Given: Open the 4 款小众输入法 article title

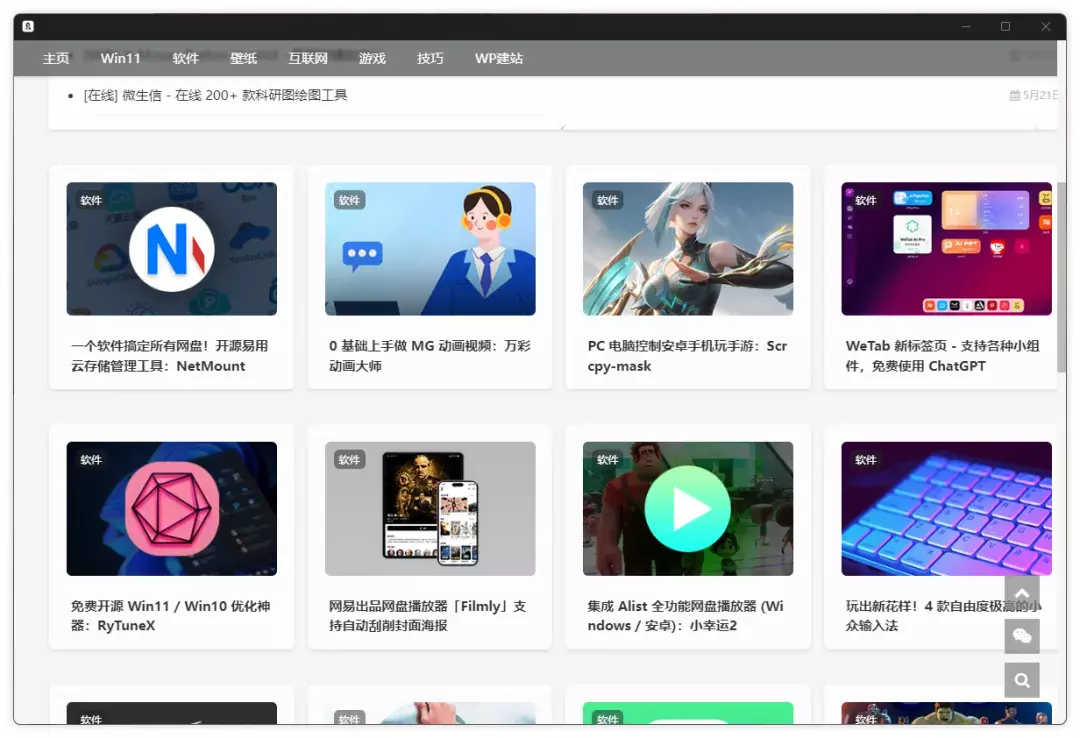Looking at the screenshot, I should tap(943, 615).
